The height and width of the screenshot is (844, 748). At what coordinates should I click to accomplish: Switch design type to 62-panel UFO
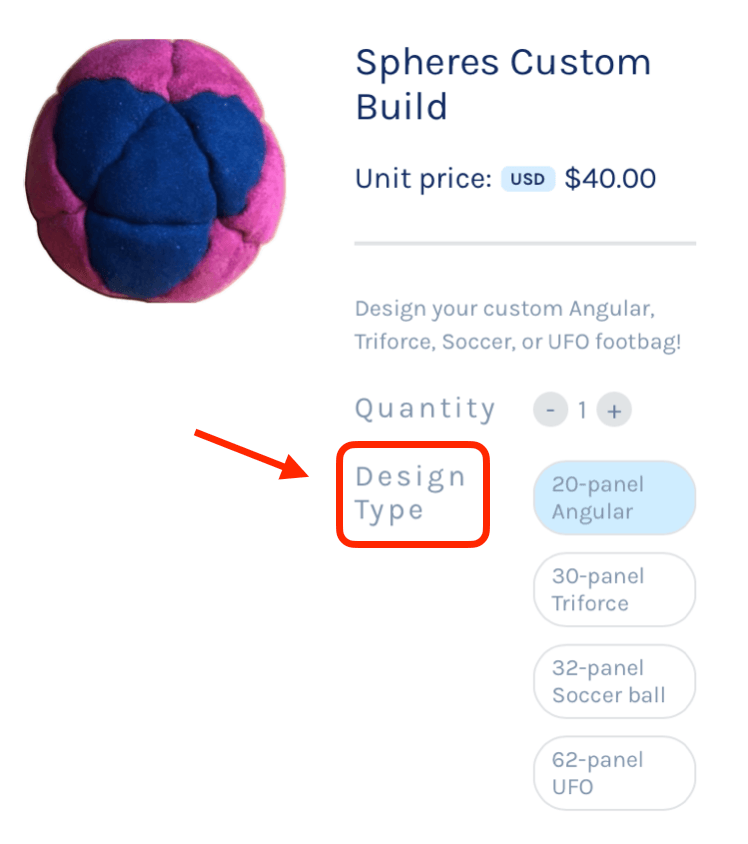pyautogui.click(x=614, y=774)
